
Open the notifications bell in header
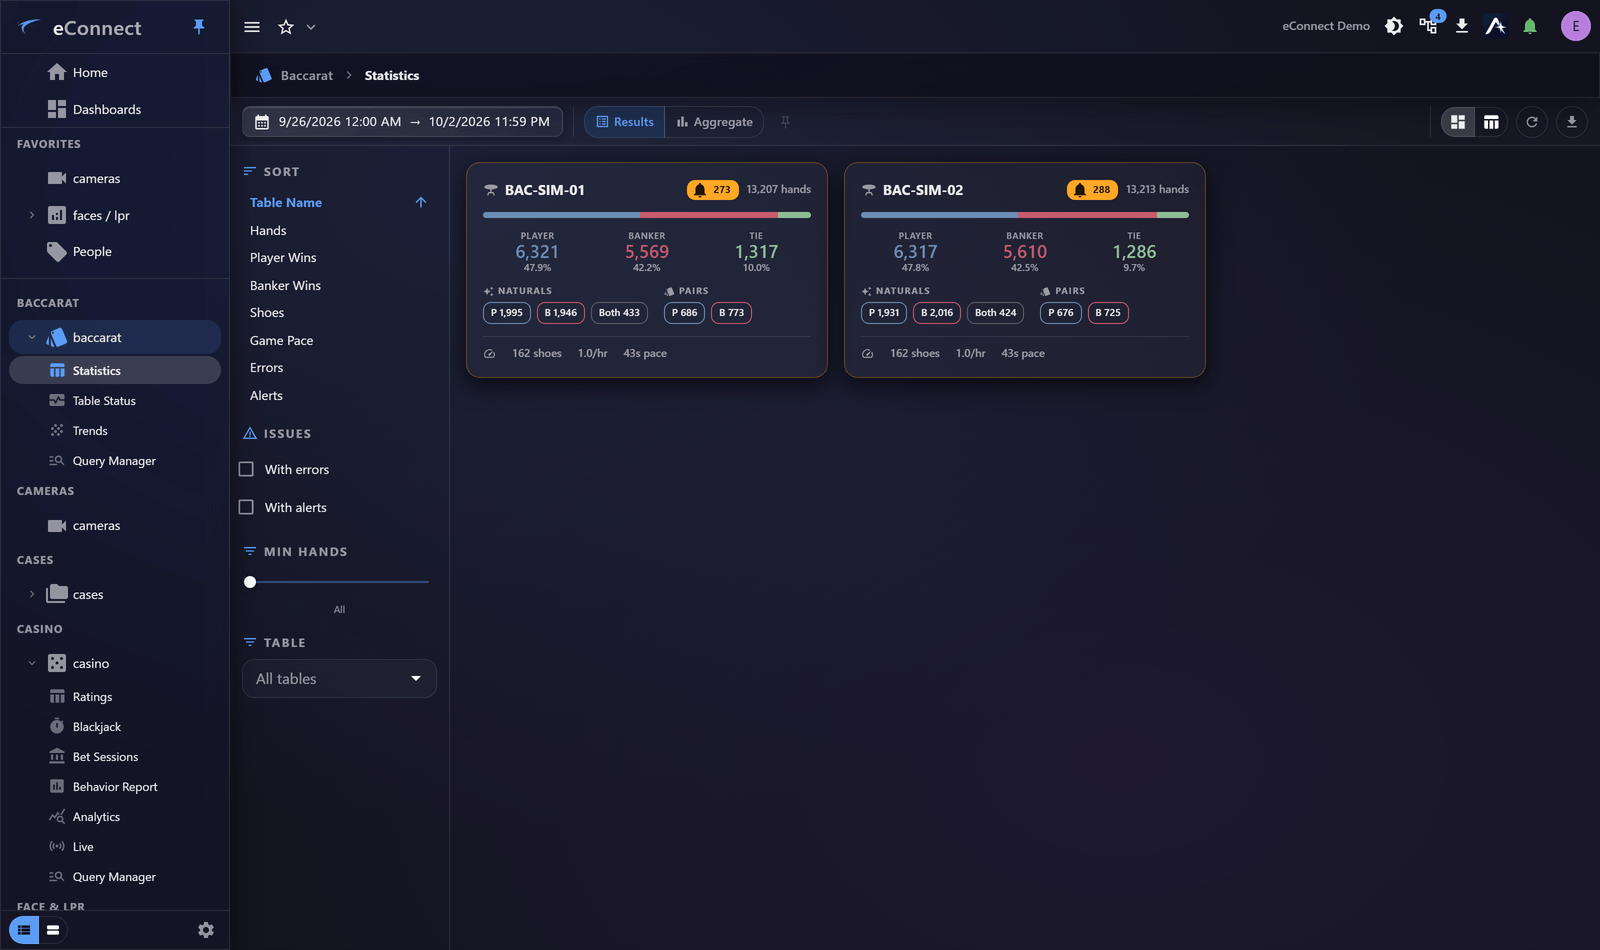[1530, 26]
